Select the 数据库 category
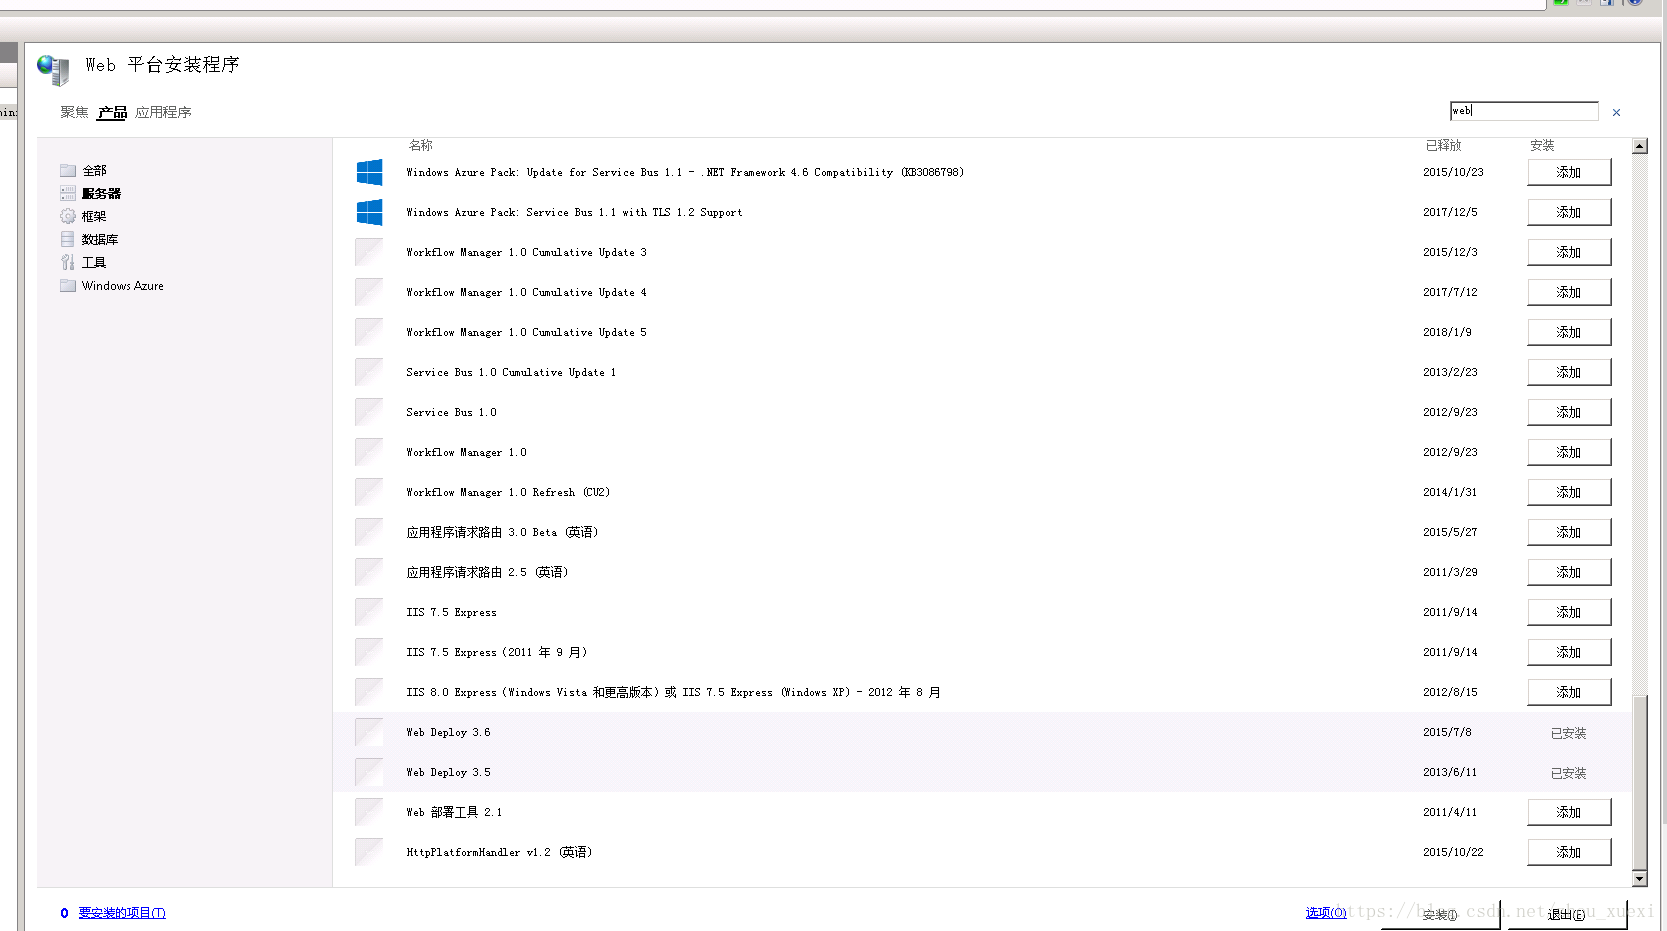Viewport: 1667px width, 931px height. pyautogui.click(x=89, y=239)
